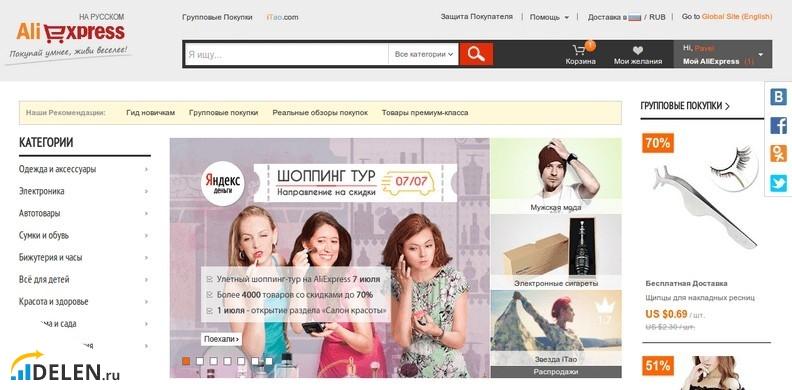Expand the Всё для детей category
792x390 pixels.
click(x=84, y=279)
